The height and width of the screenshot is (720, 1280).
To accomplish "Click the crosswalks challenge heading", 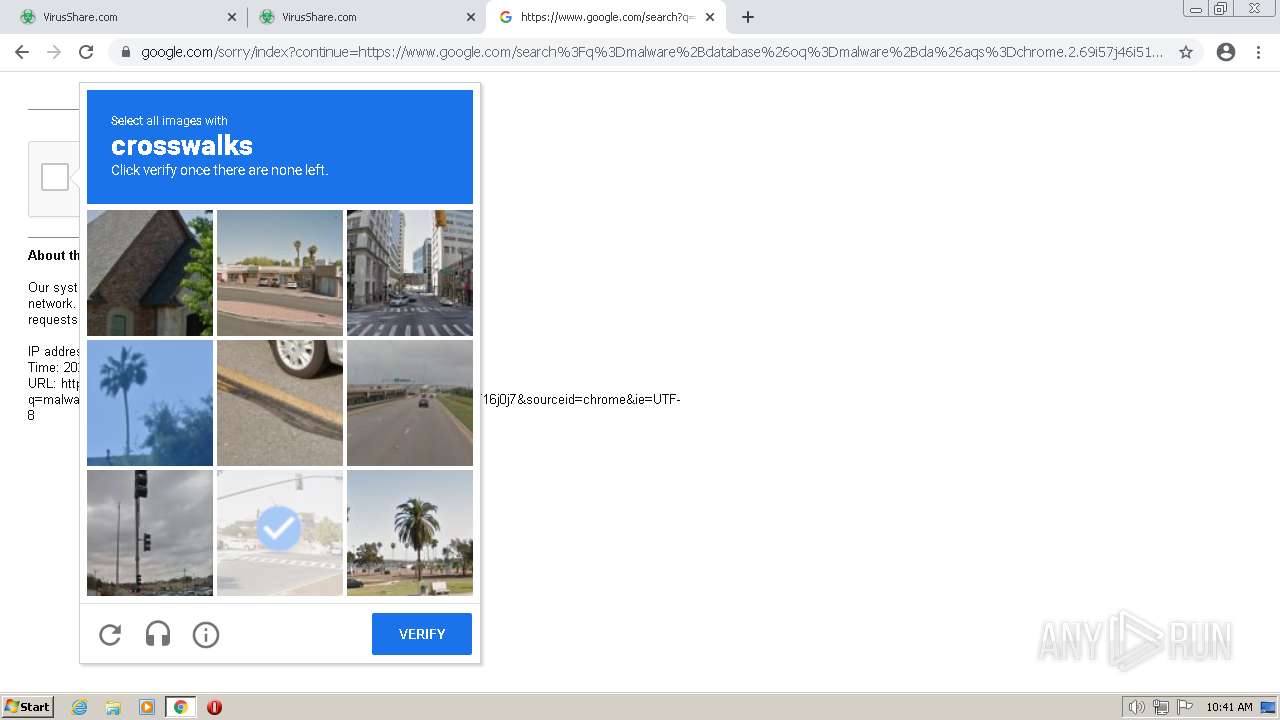I will pyautogui.click(x=182, y=145).
